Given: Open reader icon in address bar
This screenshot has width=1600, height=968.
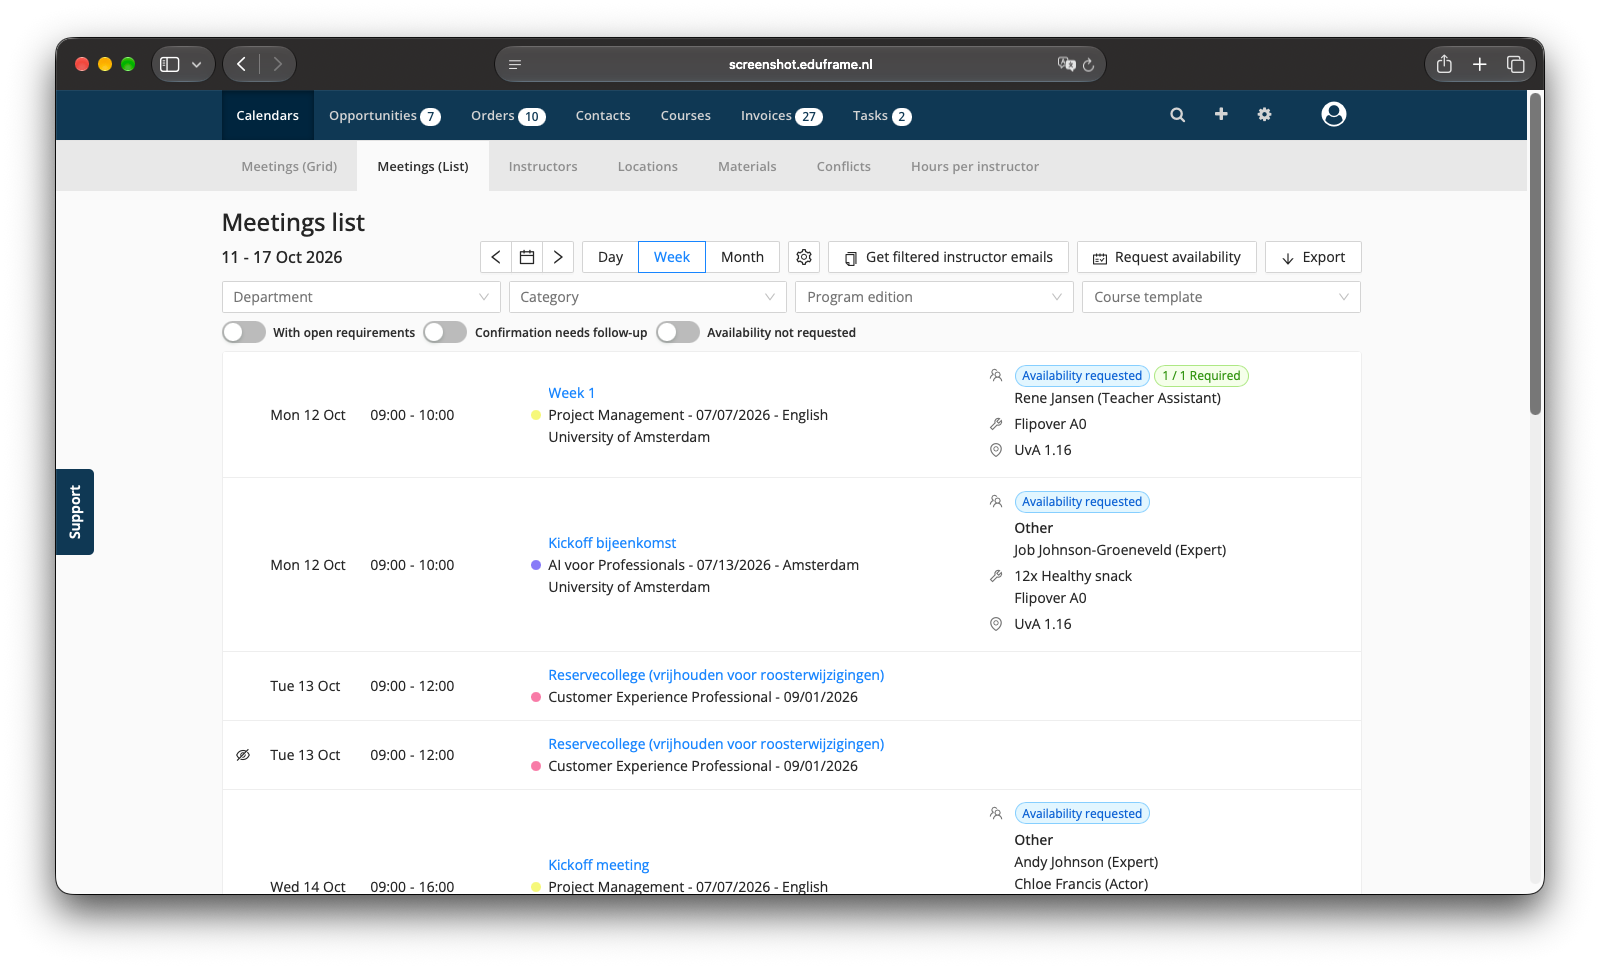Looking at the screenshot, I should coord(515,65).
